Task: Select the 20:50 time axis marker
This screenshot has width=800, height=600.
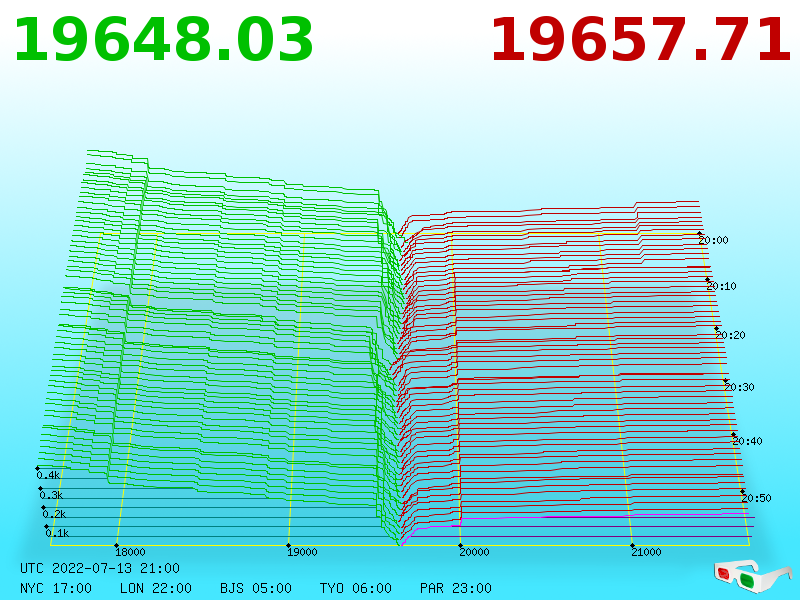Action: (x=756, y=498)
